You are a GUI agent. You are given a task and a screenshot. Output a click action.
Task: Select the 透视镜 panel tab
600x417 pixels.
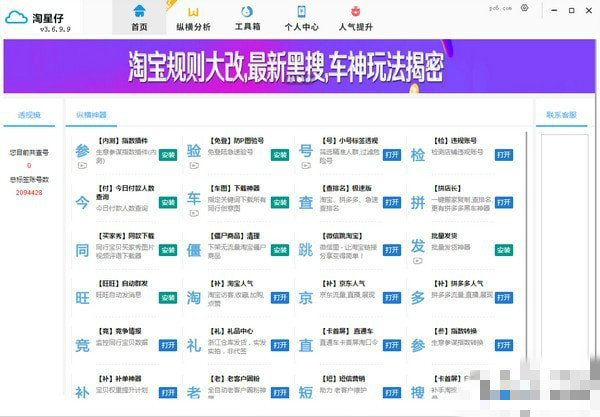[29, 115]
